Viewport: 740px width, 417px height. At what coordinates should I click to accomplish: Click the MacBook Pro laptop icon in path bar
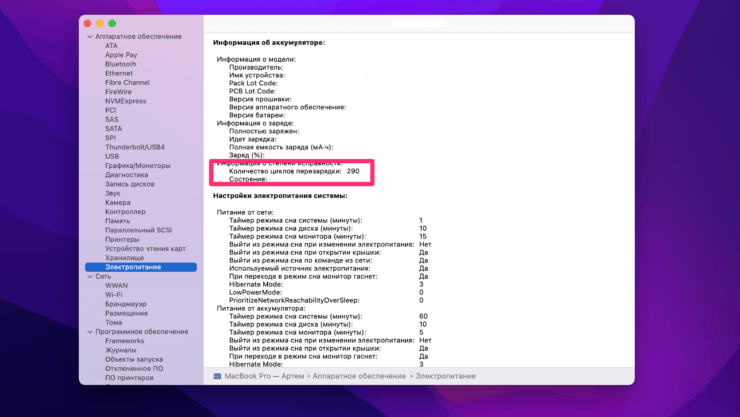tap(217, 376)
